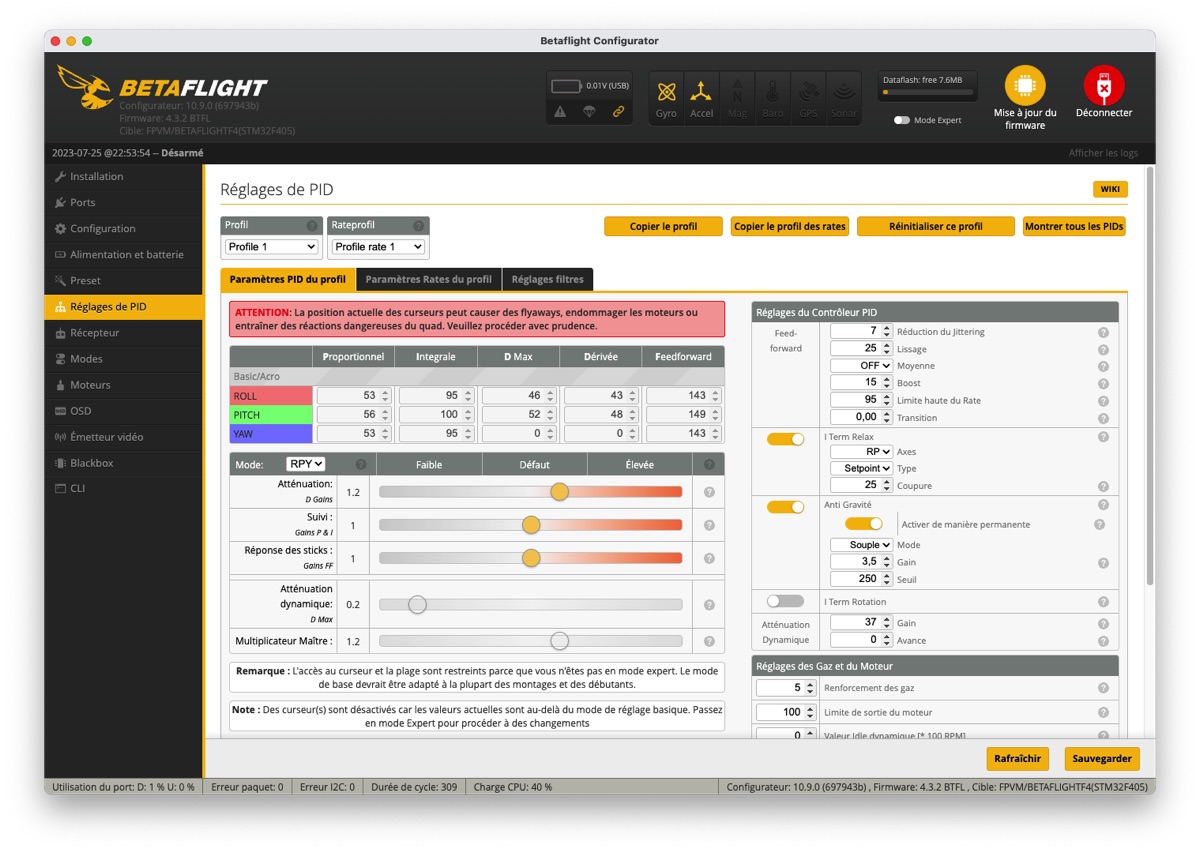Click PITCH Integrale value field
Screen dimensions: 1200x853
pyautogui.click(x=435, y=414)
